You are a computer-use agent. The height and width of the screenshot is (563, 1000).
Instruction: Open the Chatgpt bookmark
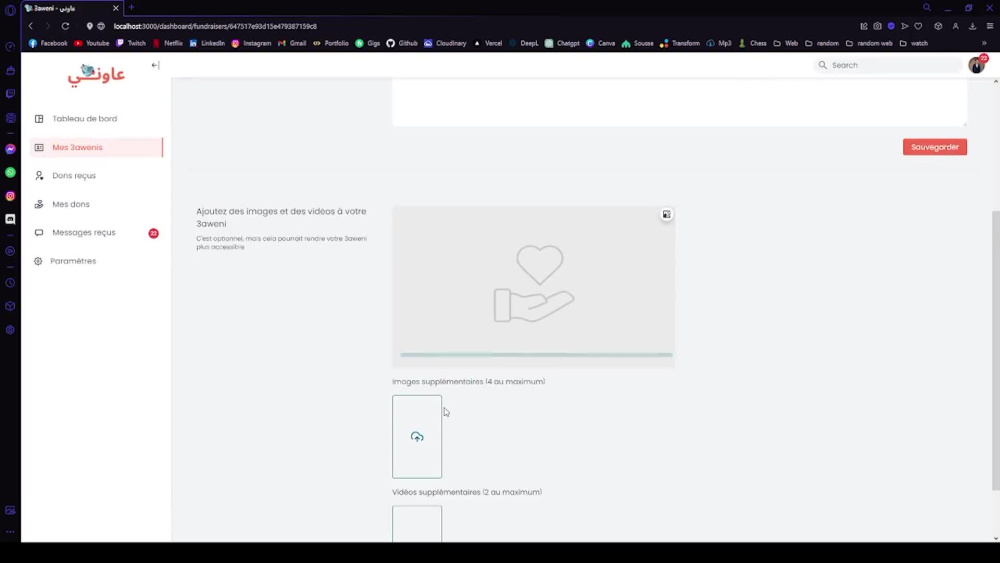pos(562,43)
